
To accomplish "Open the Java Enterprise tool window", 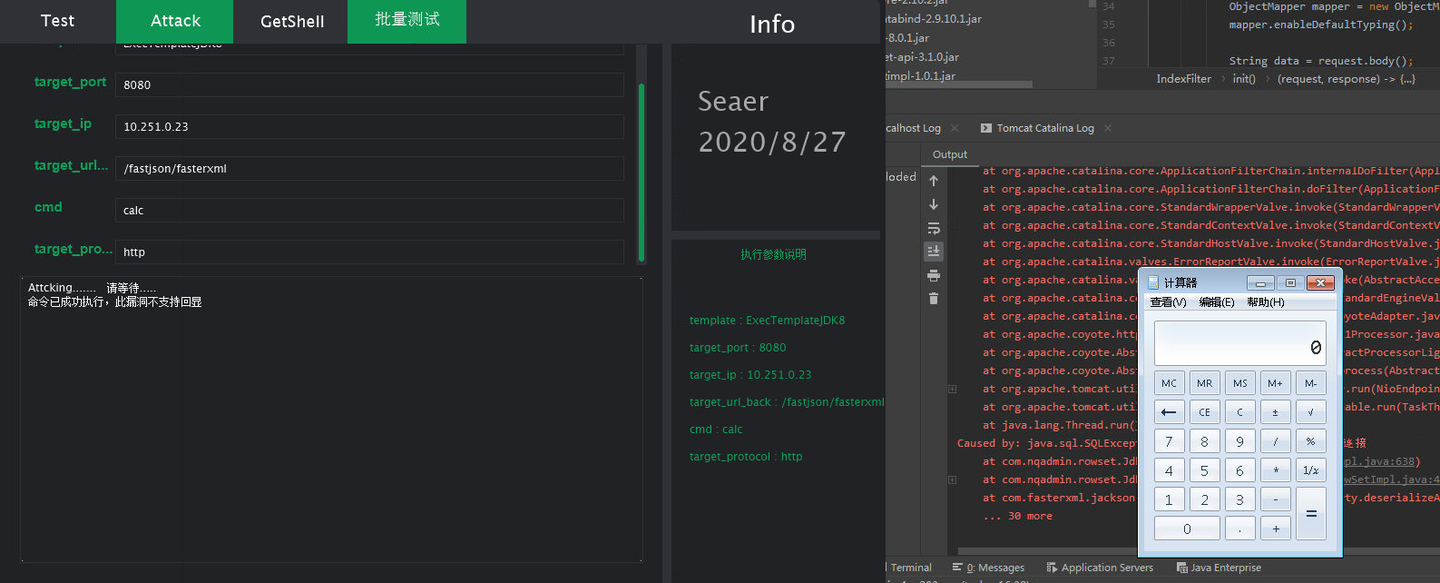I will click(1219, 567).
